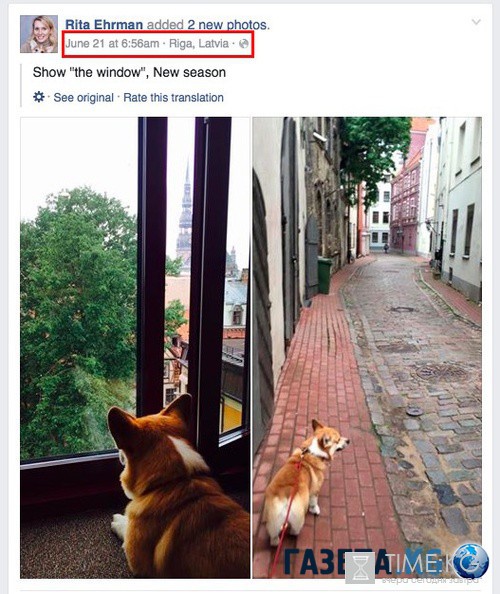
Task: Open the photo of the corgi on the street
Action: pyautogui.click(x=367, y=347)
